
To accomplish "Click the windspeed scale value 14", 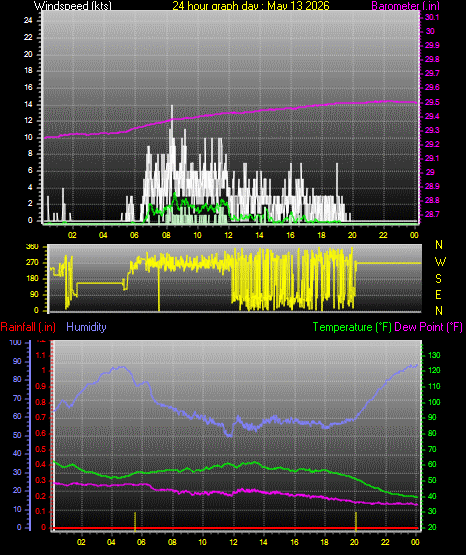I will pos(28,104).
